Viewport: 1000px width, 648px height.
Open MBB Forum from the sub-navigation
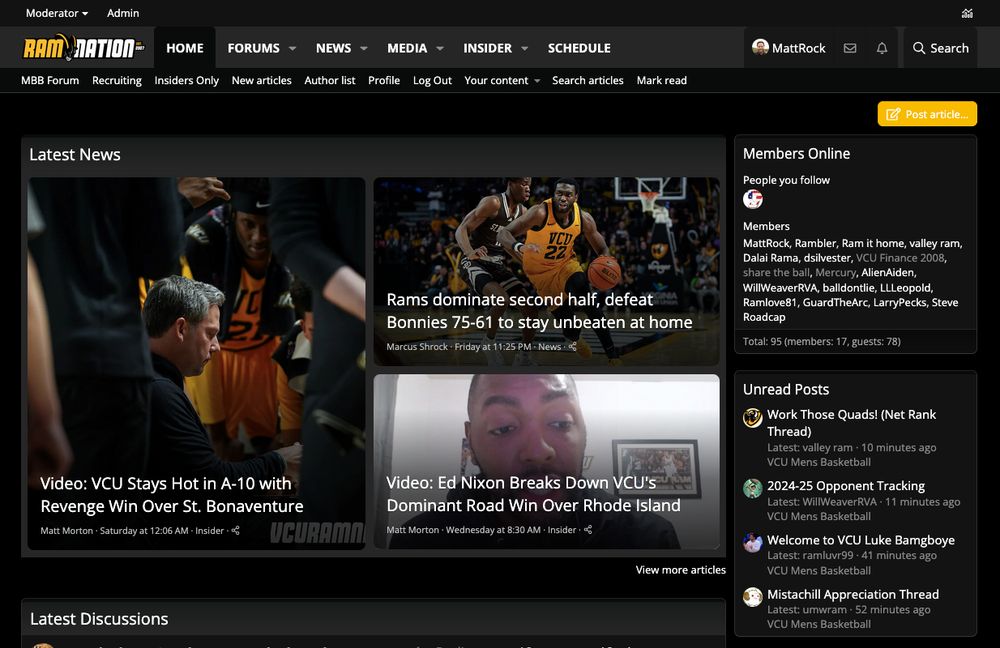tap(50, 80)
